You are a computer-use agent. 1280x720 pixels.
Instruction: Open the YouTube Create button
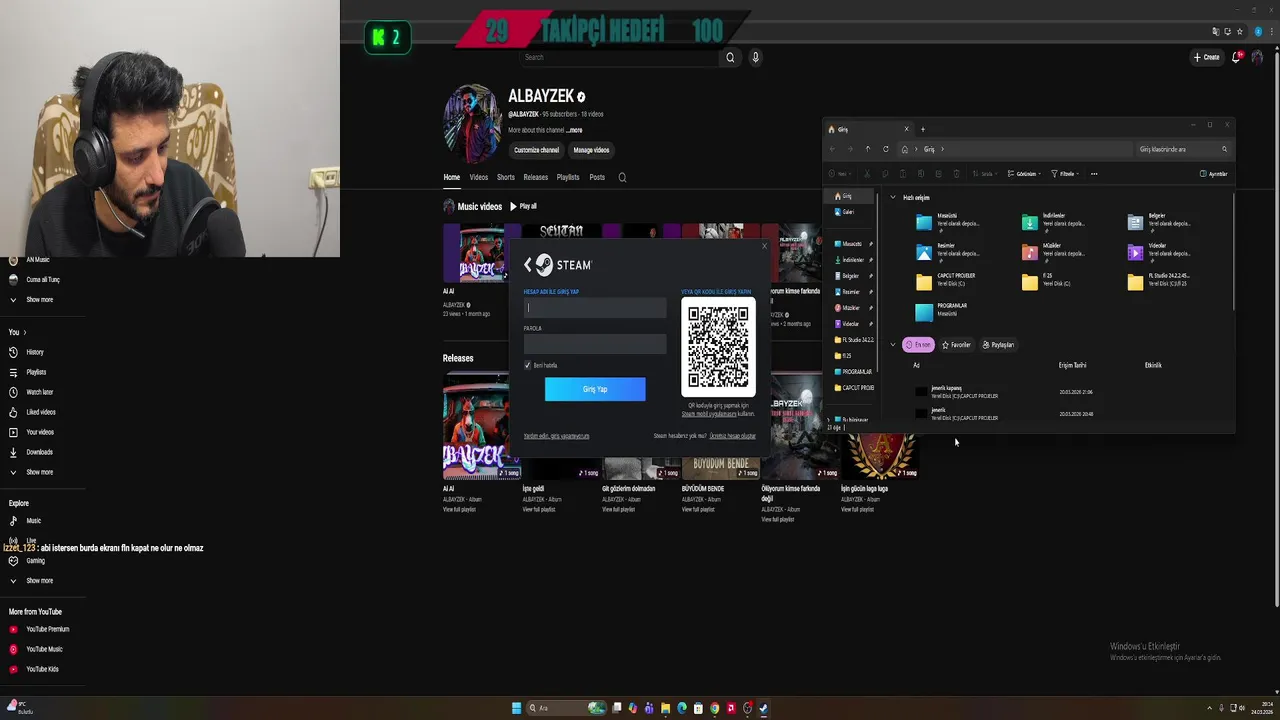coord(1207,57)
